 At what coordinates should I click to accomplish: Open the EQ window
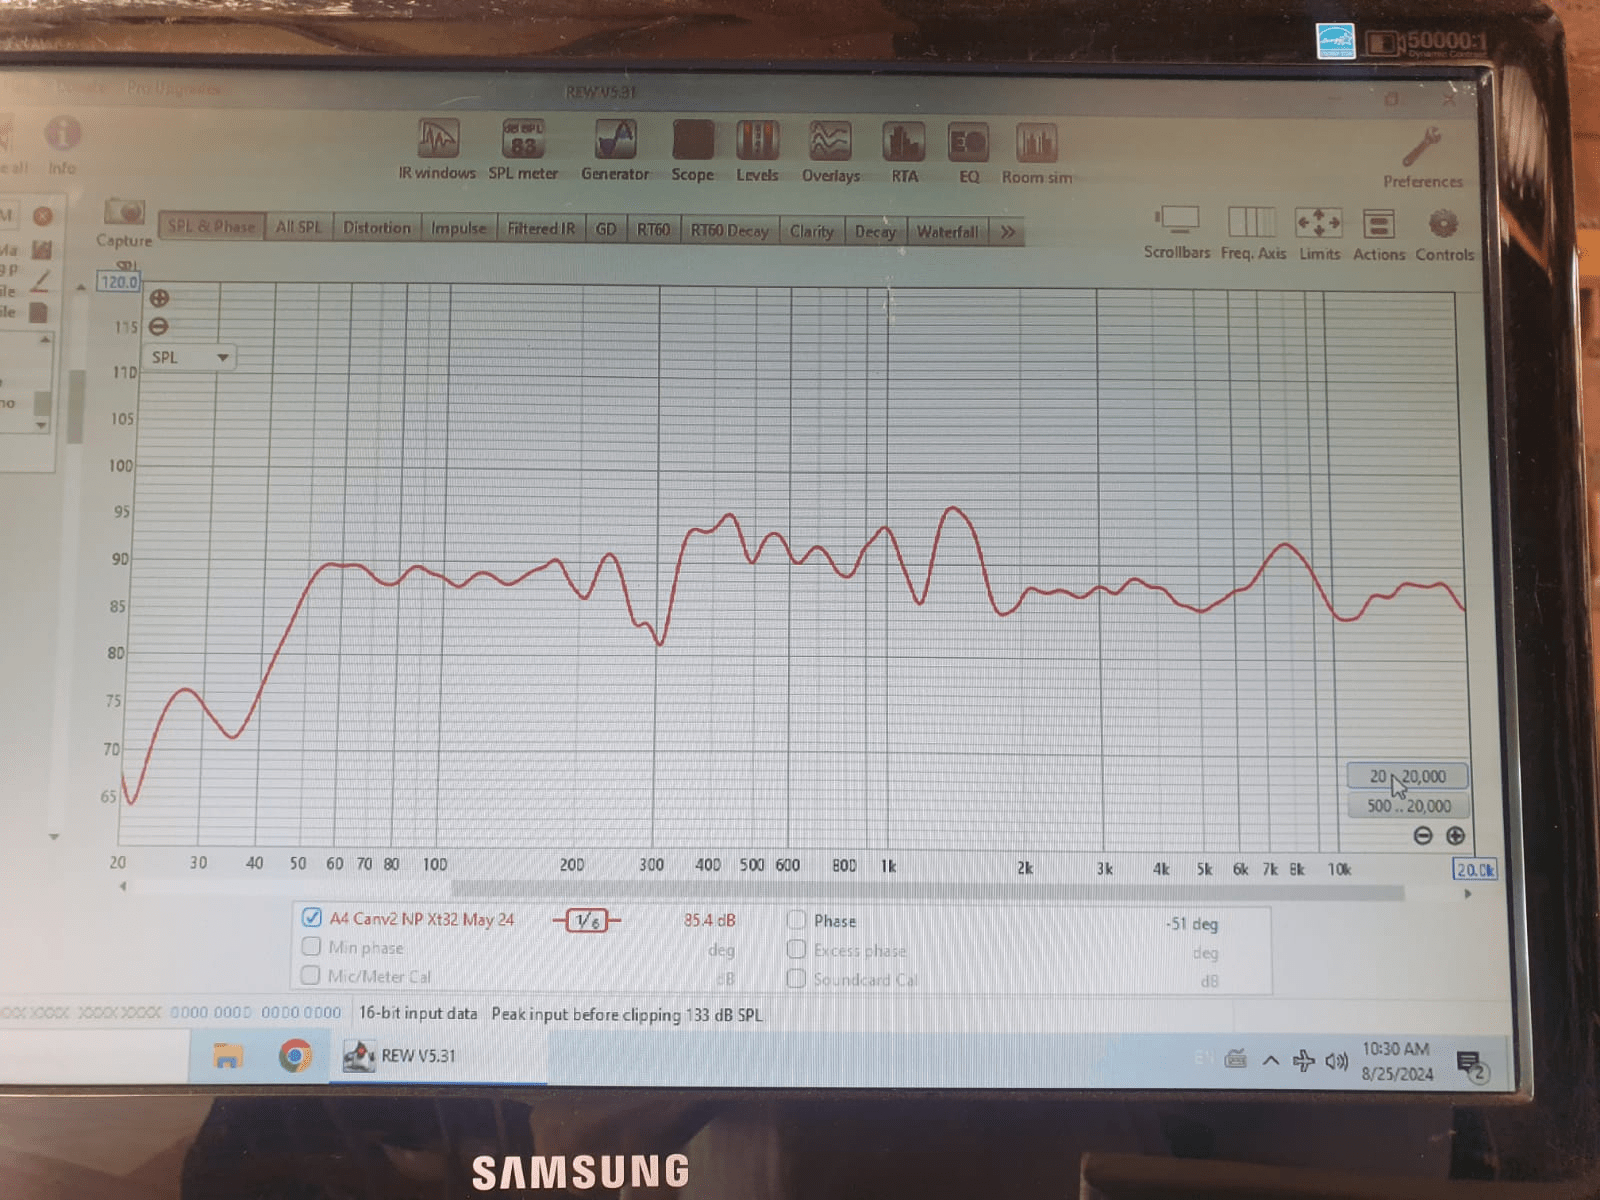pos(968,154)
